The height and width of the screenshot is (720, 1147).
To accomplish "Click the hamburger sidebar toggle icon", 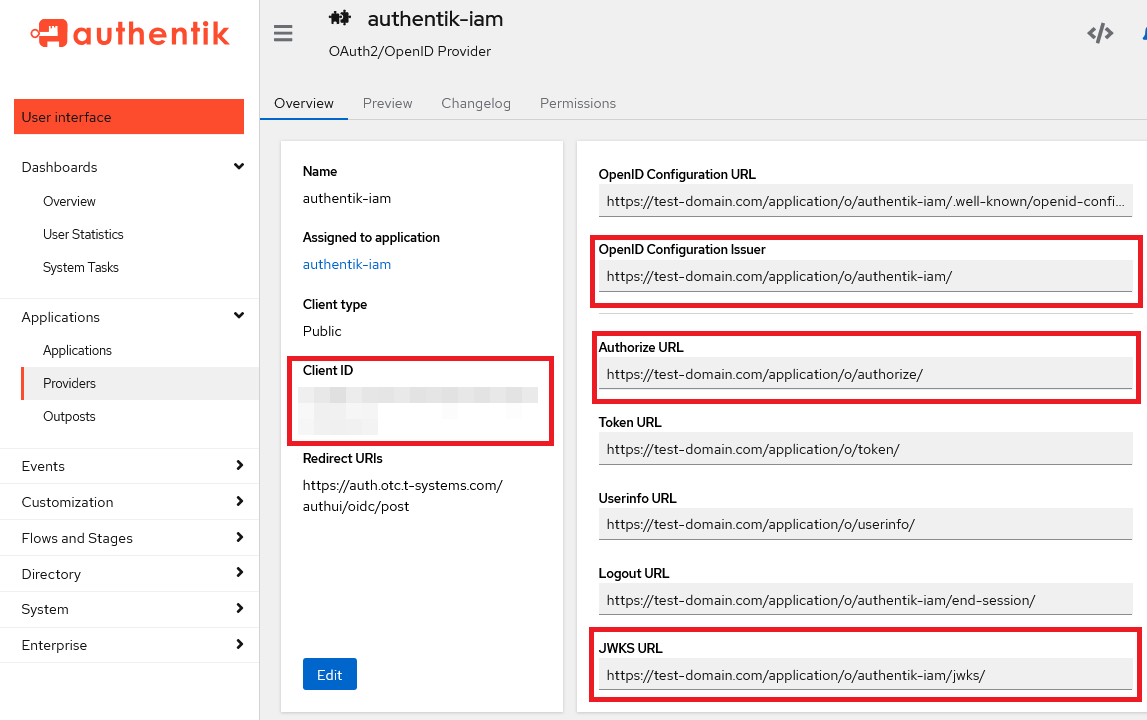I will pyautogui.click(x=283, y=34).
